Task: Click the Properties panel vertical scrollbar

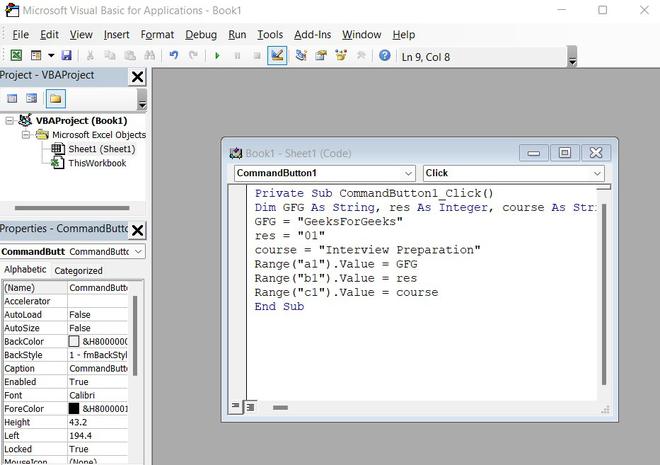Action: [135, 335]
